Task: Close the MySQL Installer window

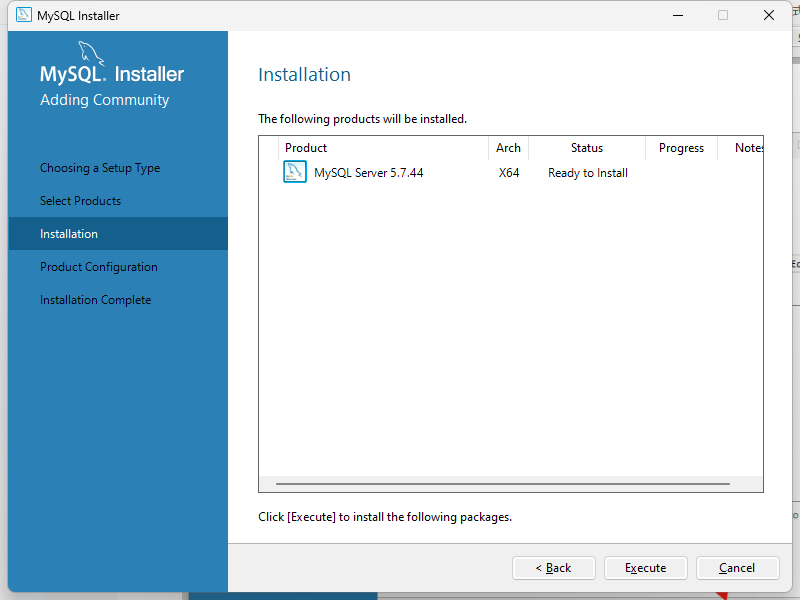Action: point(769,15)
